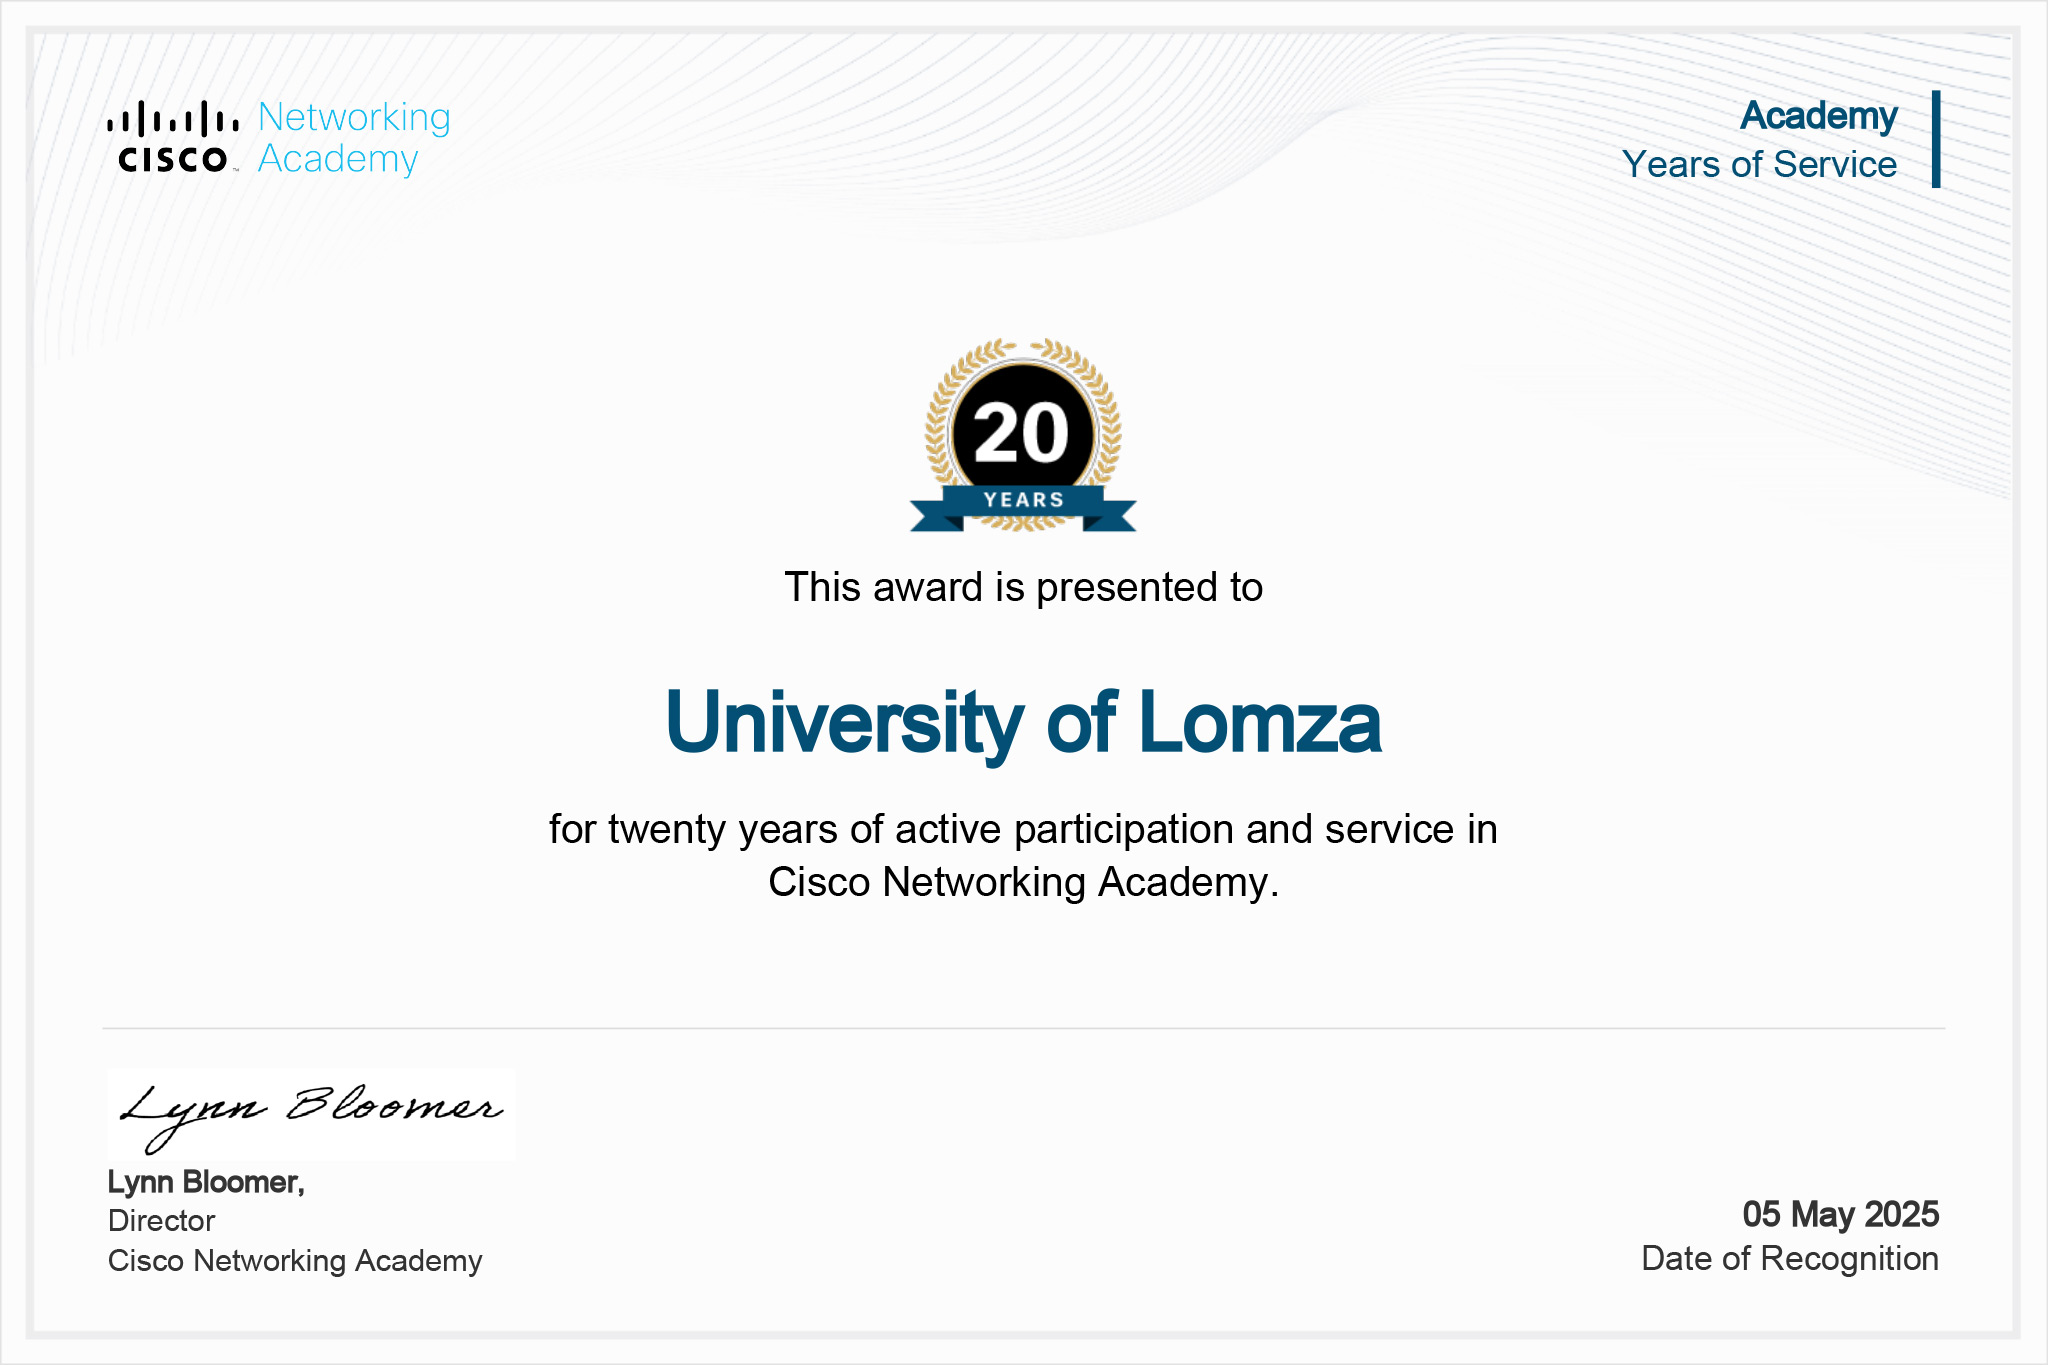2048x1365 pixels.
Task: Click the printed name Lynn Bloomer
Action: tap(206, 1182)
